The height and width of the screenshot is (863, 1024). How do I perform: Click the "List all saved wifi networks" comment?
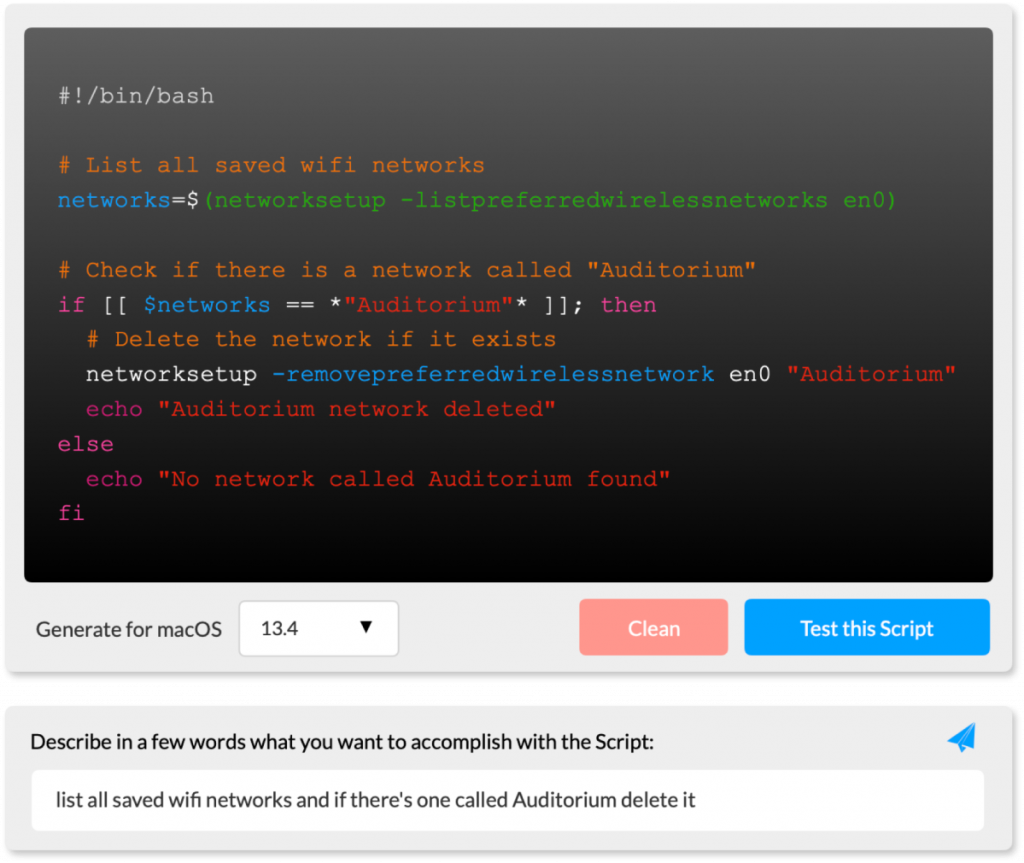click(271, 165)
